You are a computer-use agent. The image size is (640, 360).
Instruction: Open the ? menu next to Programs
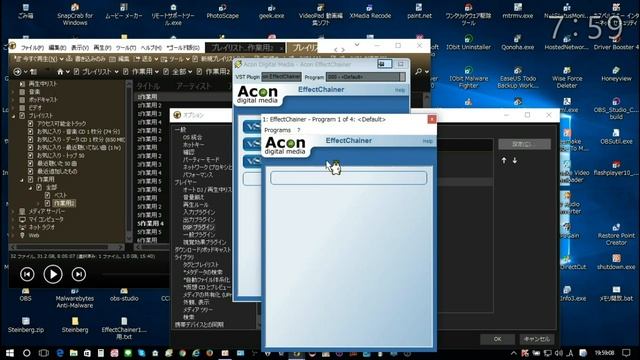point(299,130)
